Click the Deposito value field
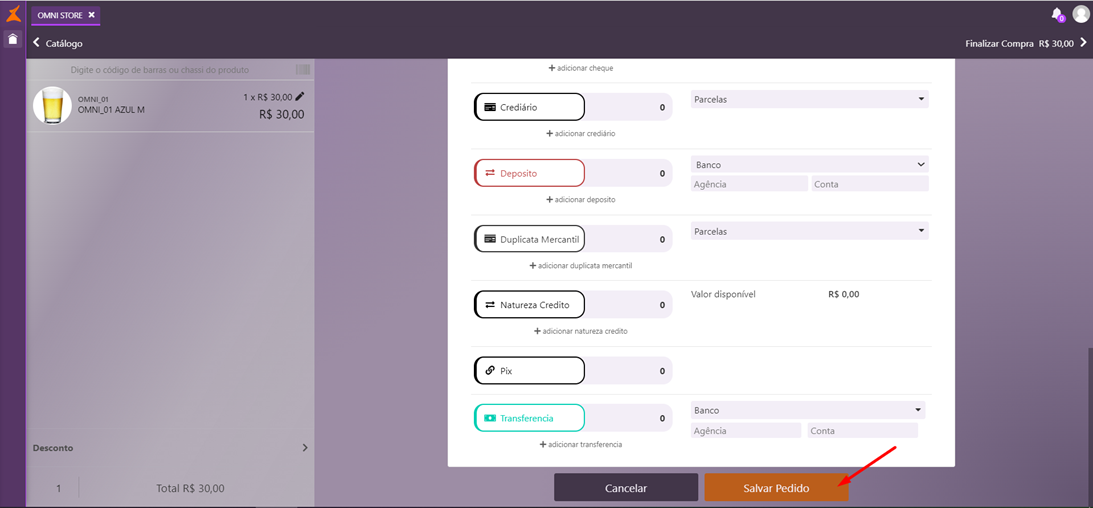 pyautogui.click(x=628, y=173)
